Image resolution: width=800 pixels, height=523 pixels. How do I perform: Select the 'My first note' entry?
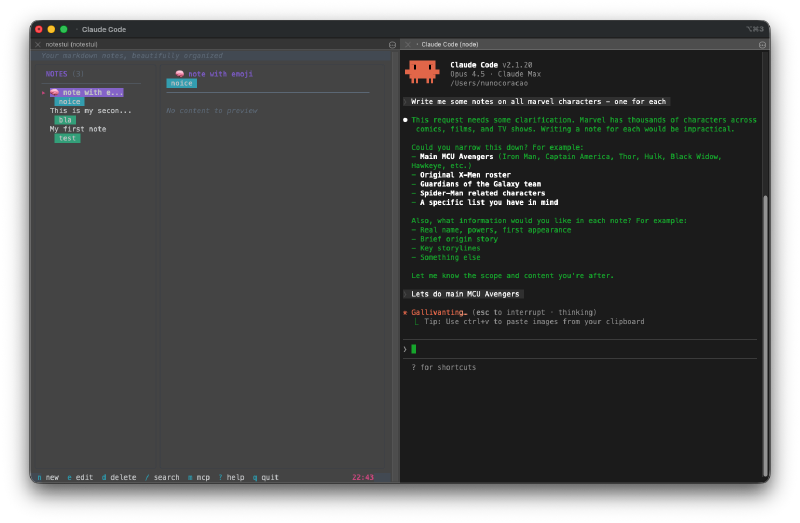(78, 129)
